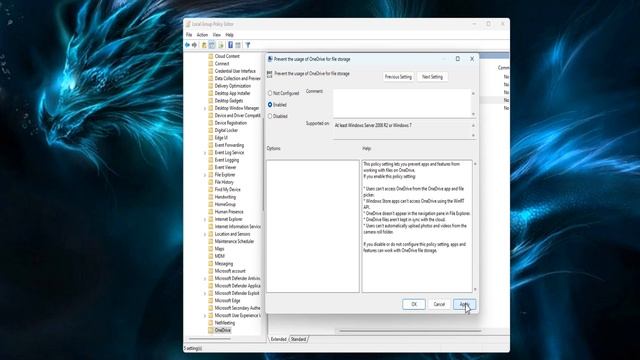Switch to the Extended tab
This screenshot has width=640, height=360.
click(x=278, y=339)
